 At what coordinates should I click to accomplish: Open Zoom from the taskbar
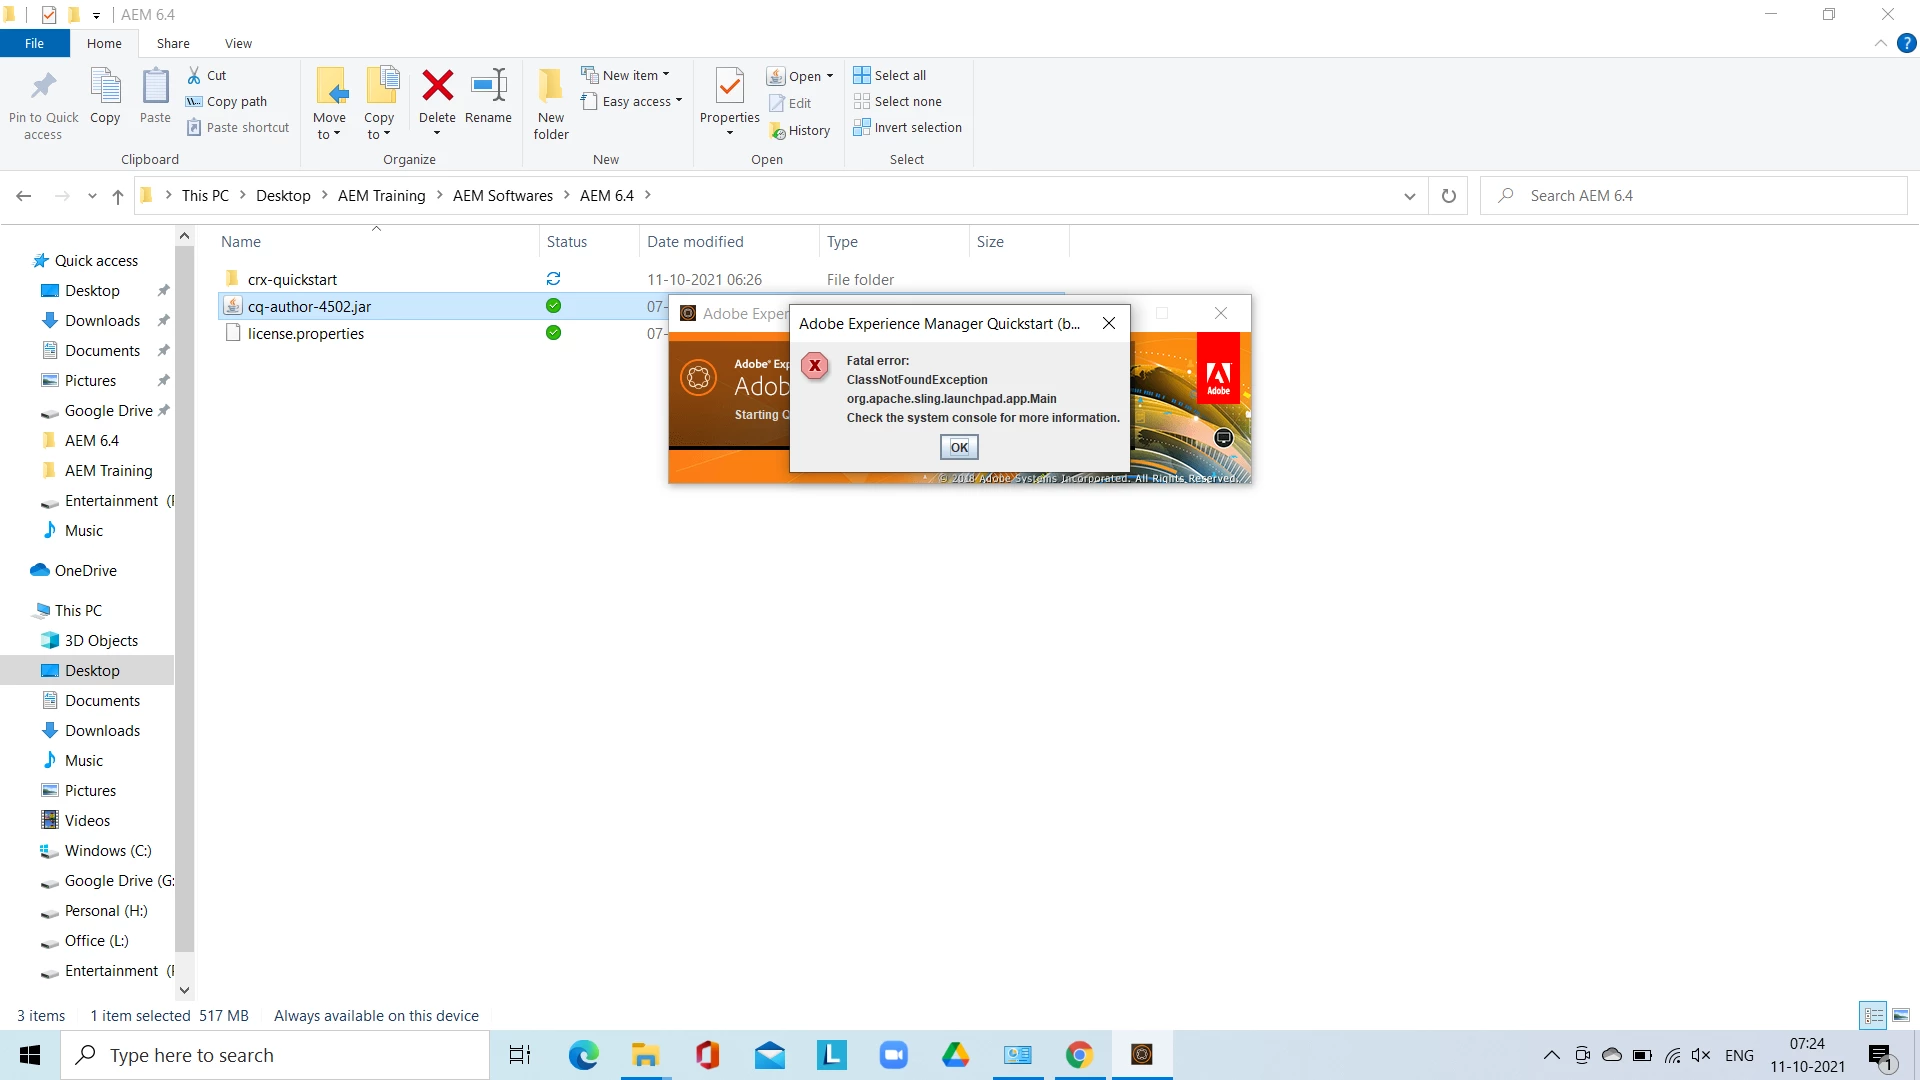click(x=893, y=1055)
